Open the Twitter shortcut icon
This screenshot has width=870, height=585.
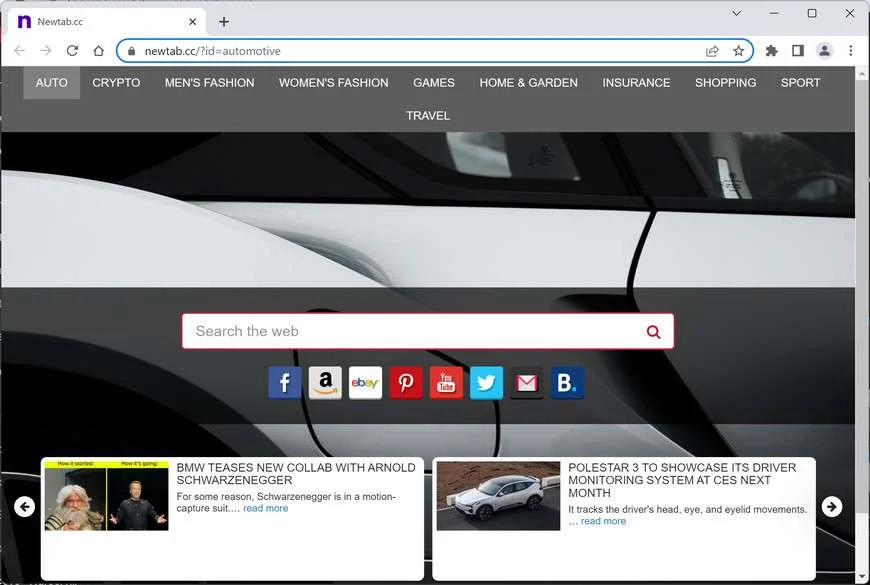[x=487, y=382]
